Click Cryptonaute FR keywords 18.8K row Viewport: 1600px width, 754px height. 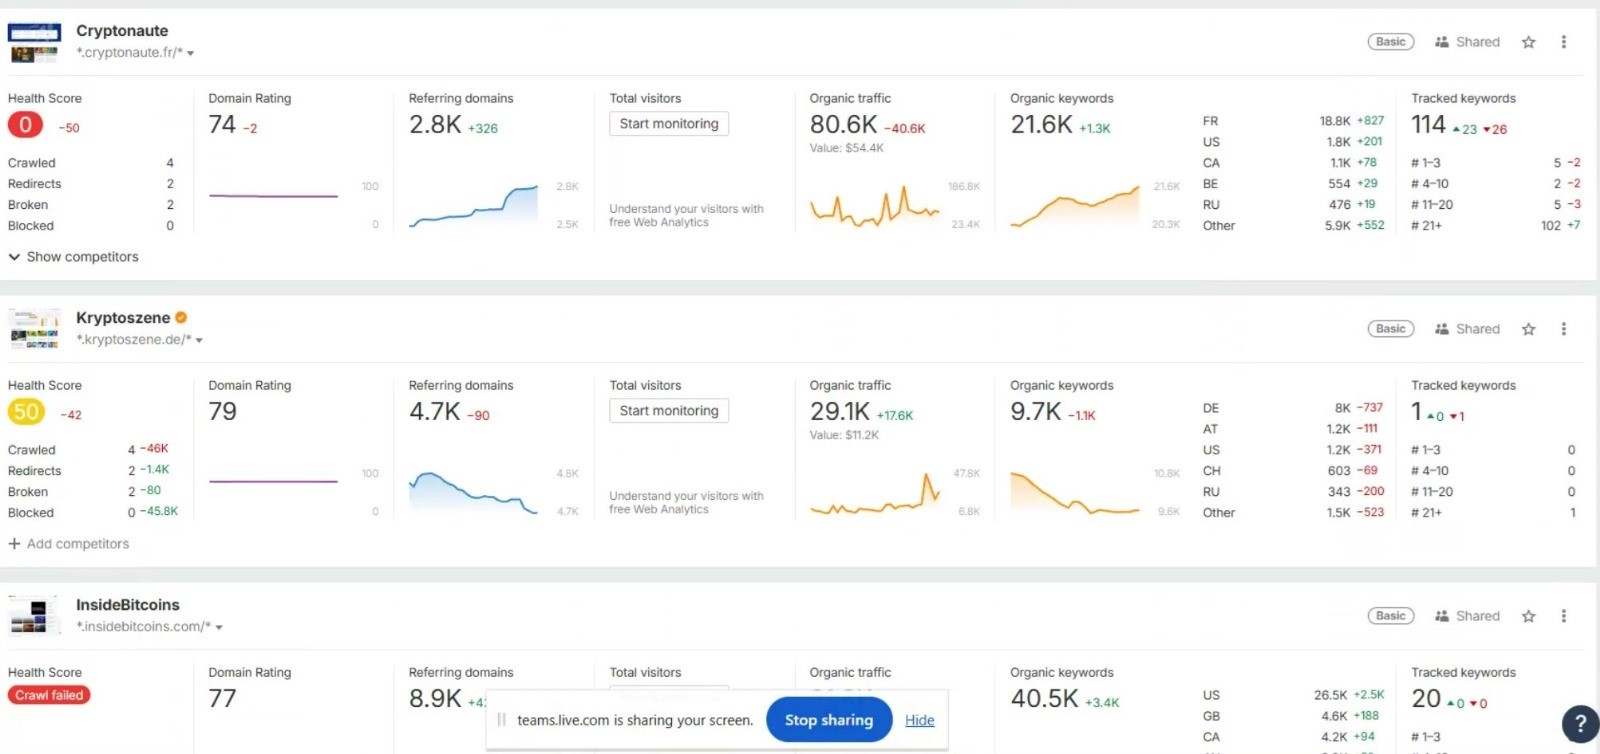(1294, 121)
